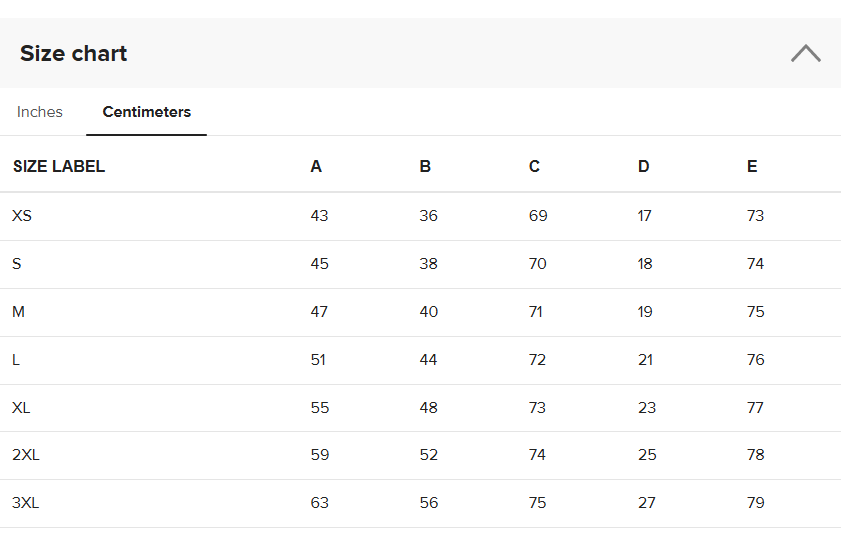Select the 3XL size row label
This screenshot has width=857, height=555.
tap(26, 503)
